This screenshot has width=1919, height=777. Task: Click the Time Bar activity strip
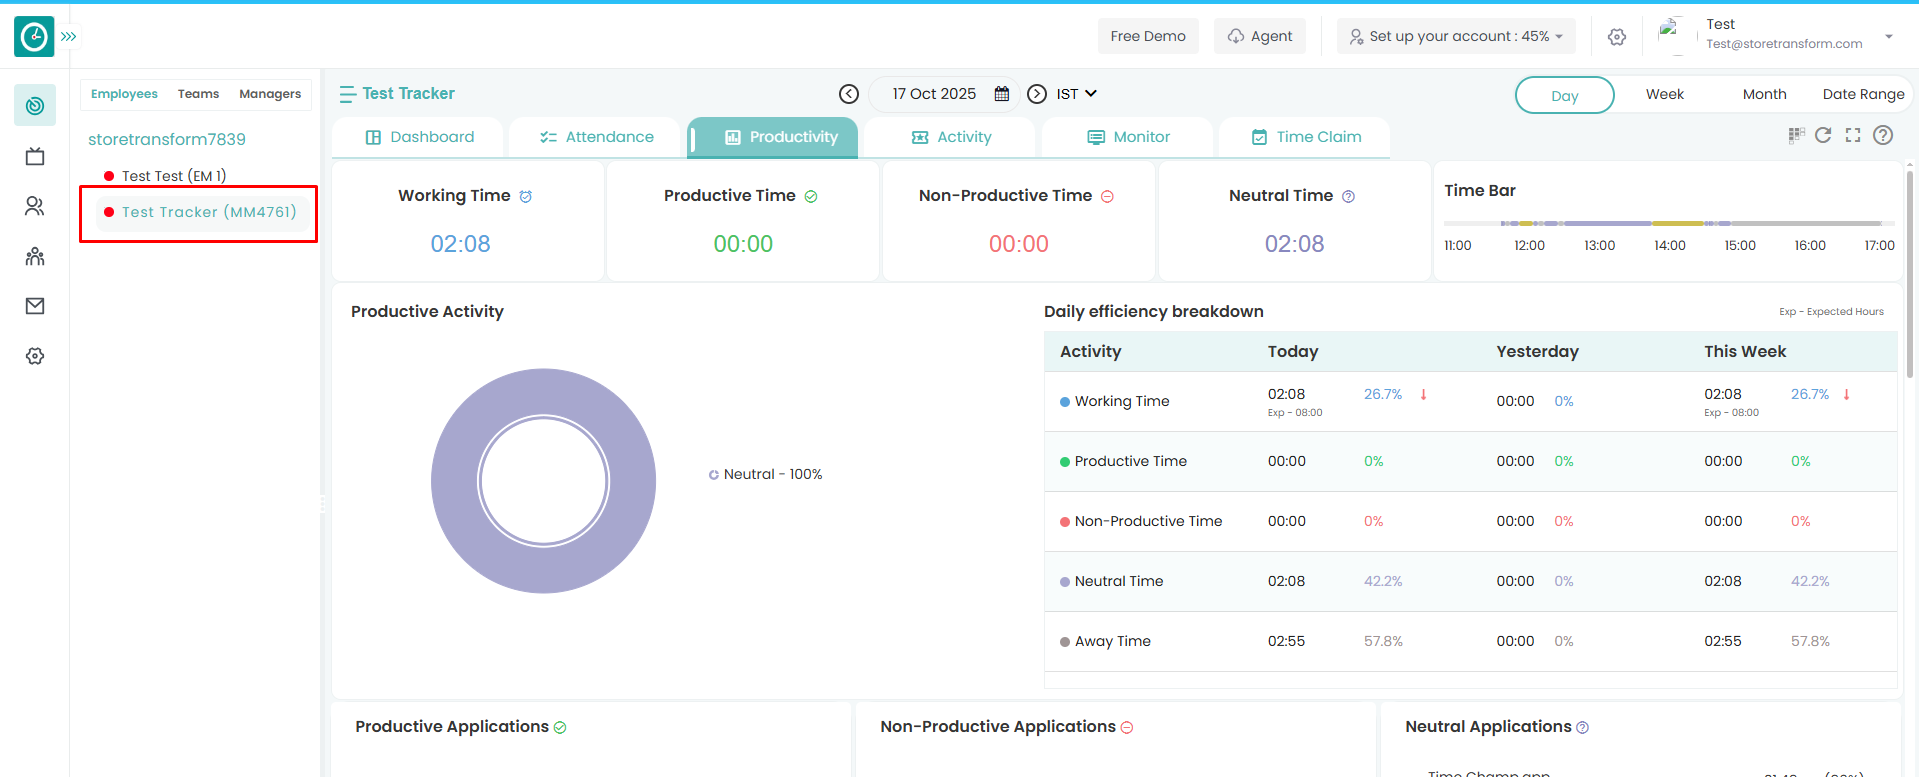1668,223
